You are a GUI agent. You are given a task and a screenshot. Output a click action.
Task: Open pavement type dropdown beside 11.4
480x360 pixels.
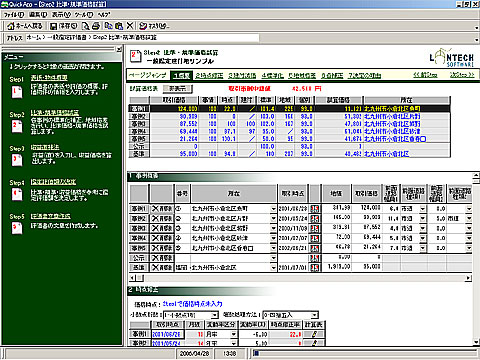pyautogui.click(x=423, y=219)
